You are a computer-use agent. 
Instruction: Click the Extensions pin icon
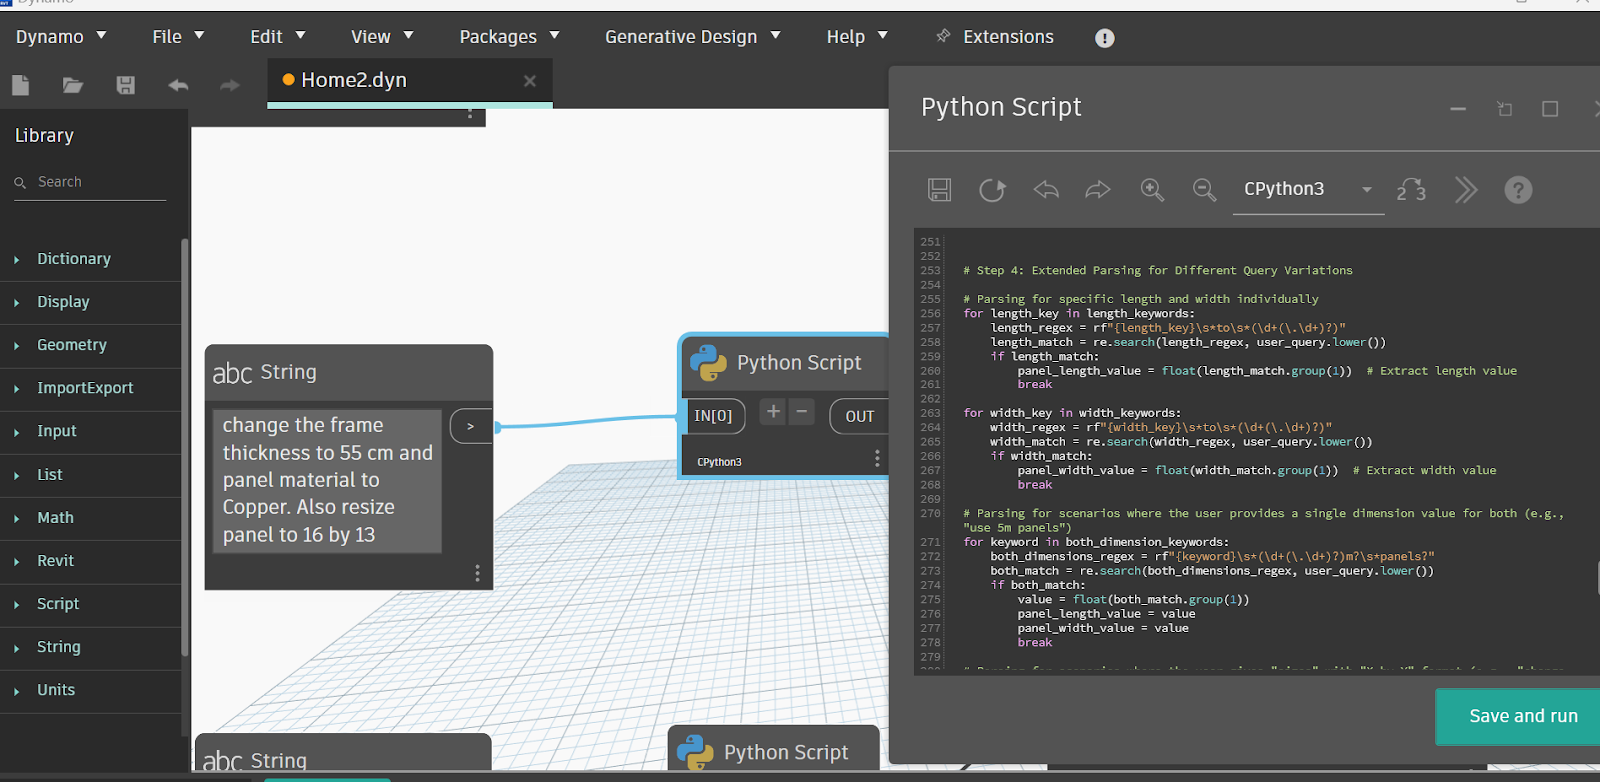click(x=943, y=36)
